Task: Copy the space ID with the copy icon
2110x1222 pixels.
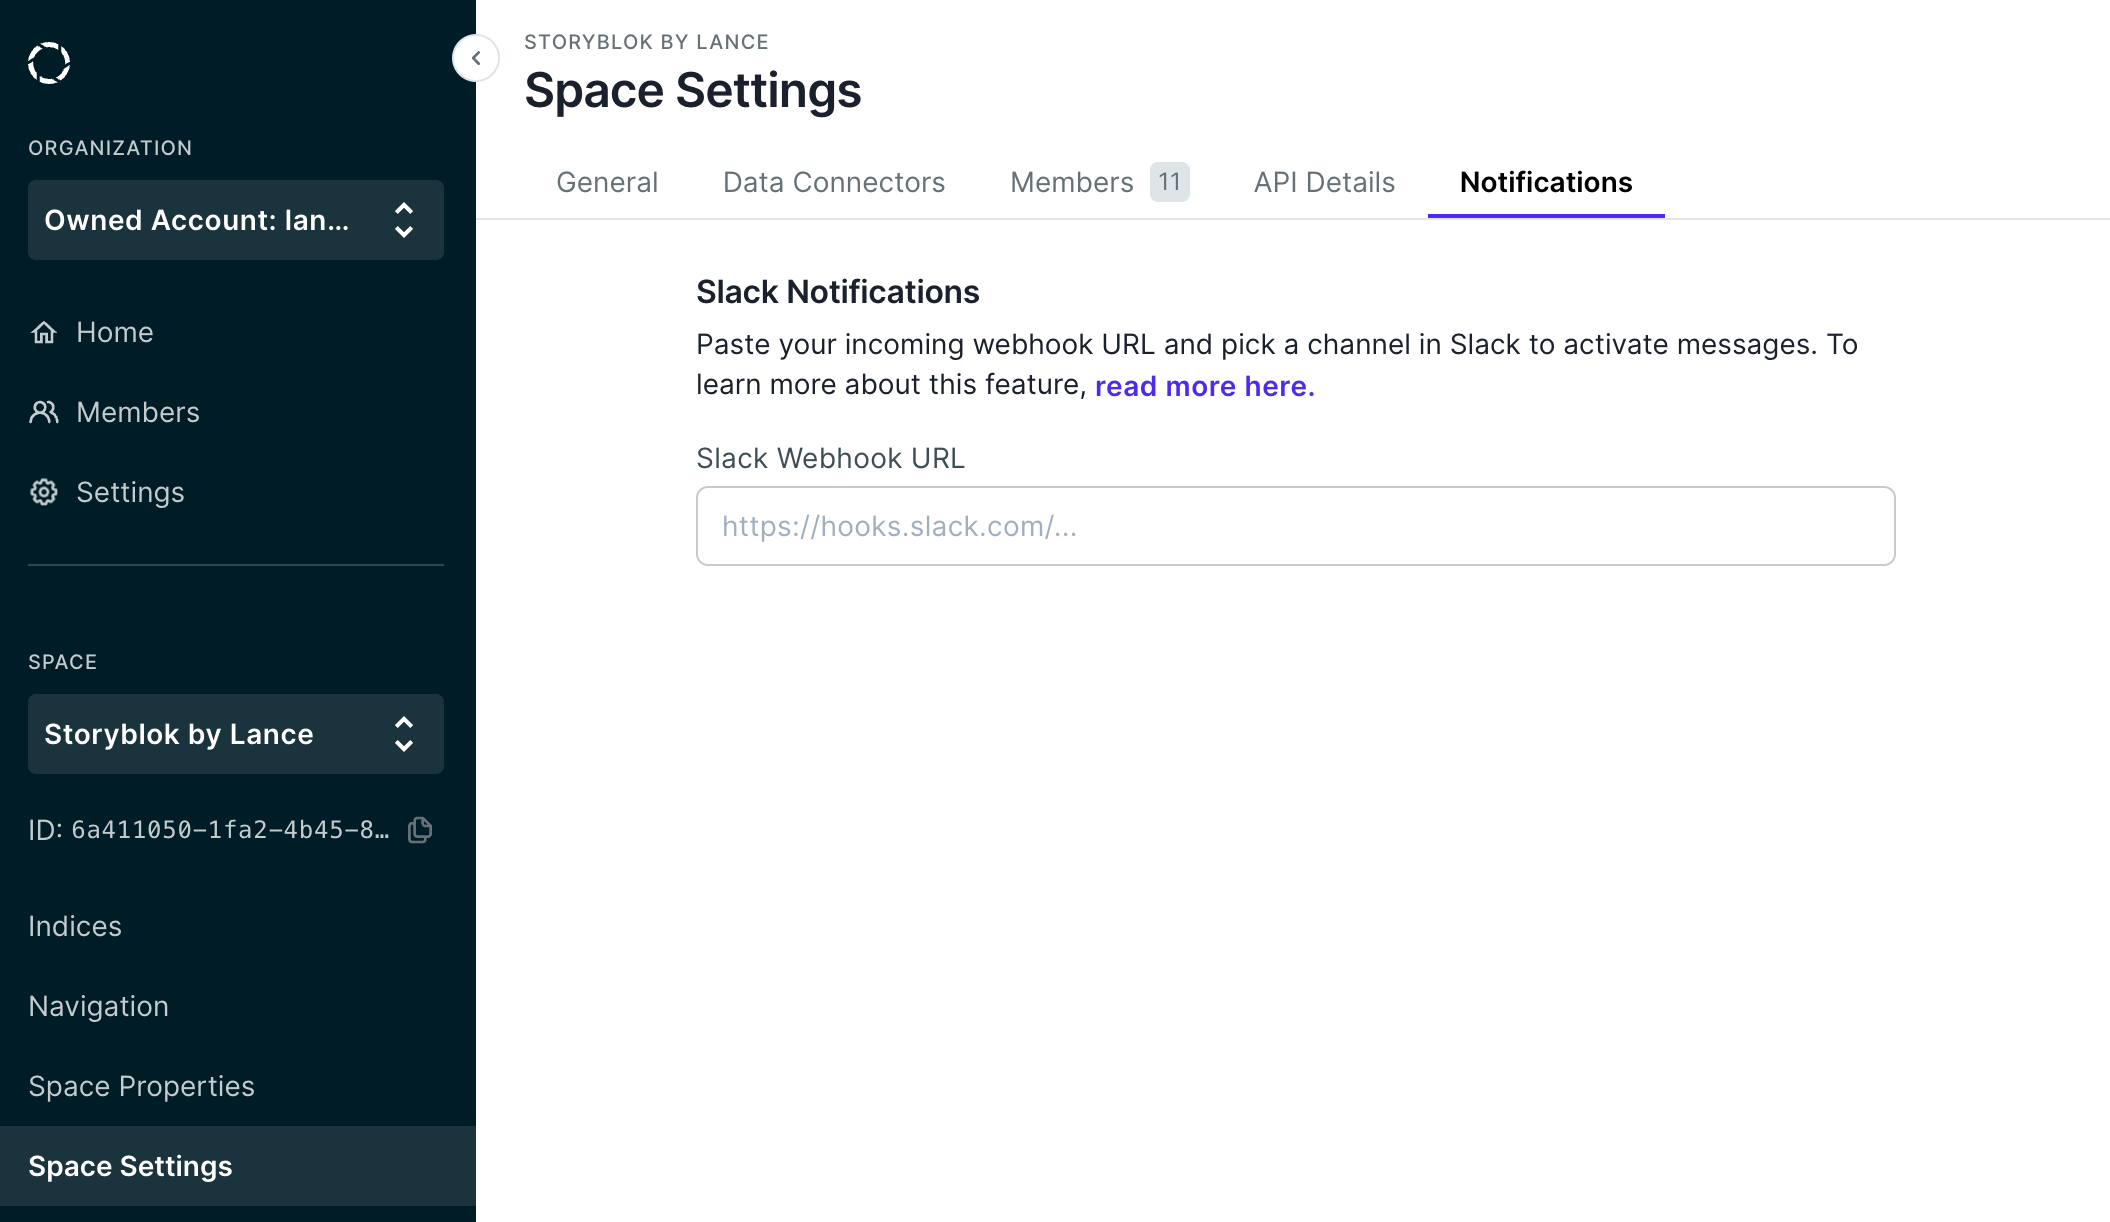Action: point(420,830)
